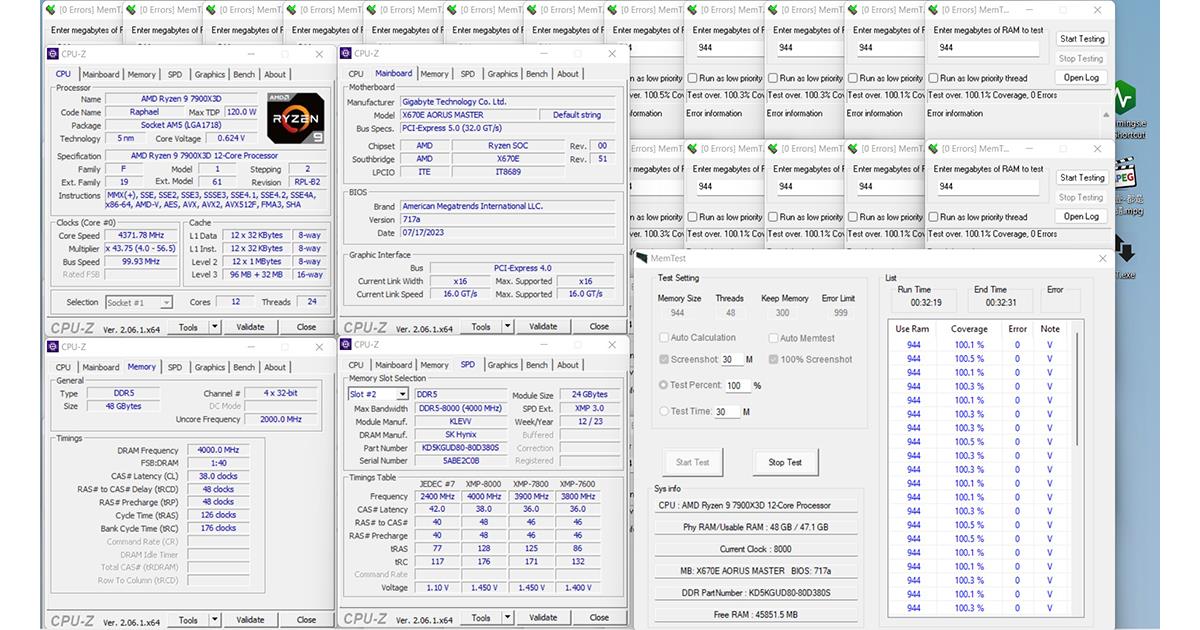This screenshot has height=630, width=1200.
Task: Click the CPU-Z title icon of the Motherboard window
Action: (x=346, y=54)
